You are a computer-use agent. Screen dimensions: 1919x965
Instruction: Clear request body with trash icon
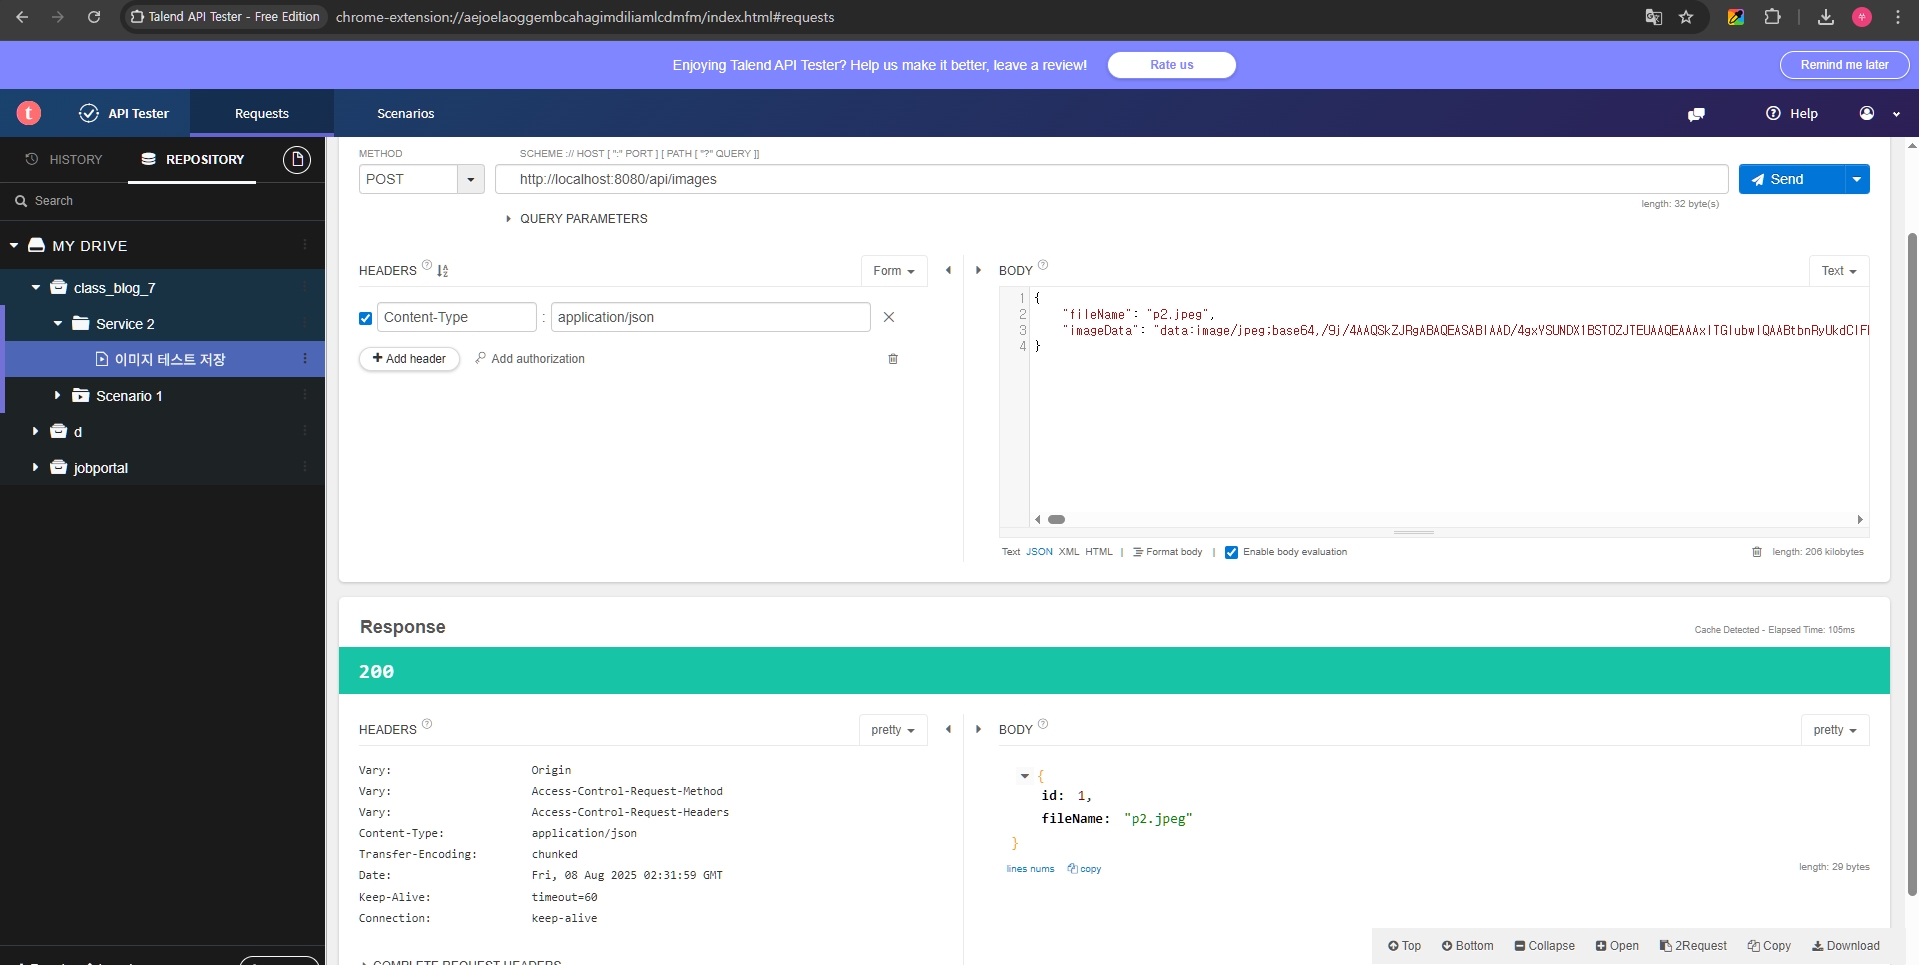[x=1757, y=552]
